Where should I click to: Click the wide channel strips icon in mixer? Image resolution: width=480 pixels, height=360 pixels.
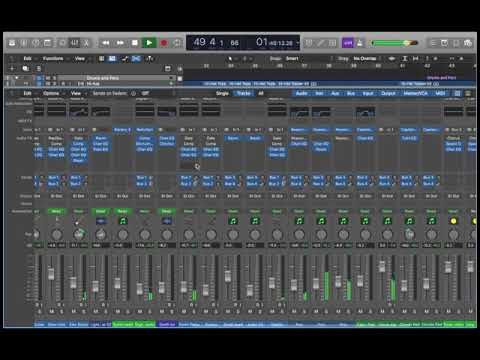point(468,93)
